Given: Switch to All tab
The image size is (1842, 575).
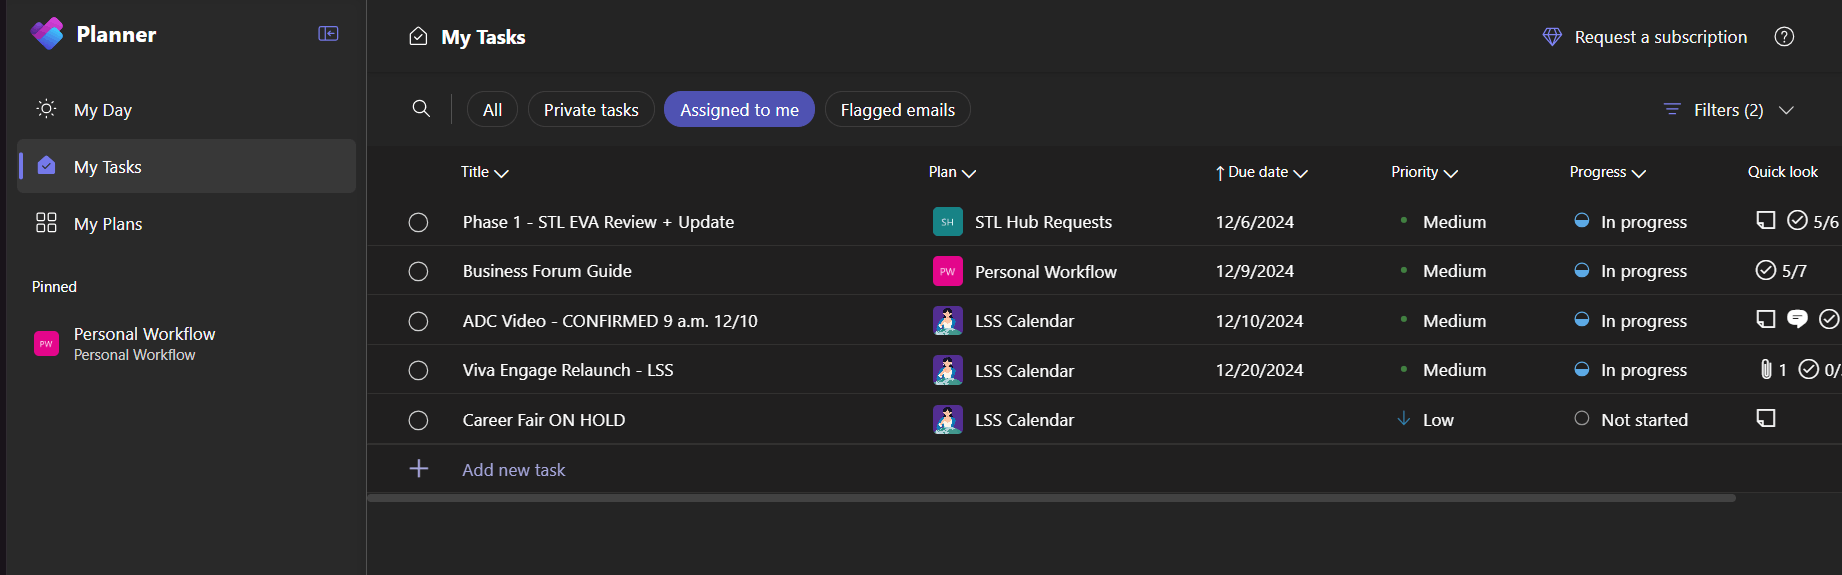Looking at the screenshot, I should pyautogui.click(x=492, y=109).
